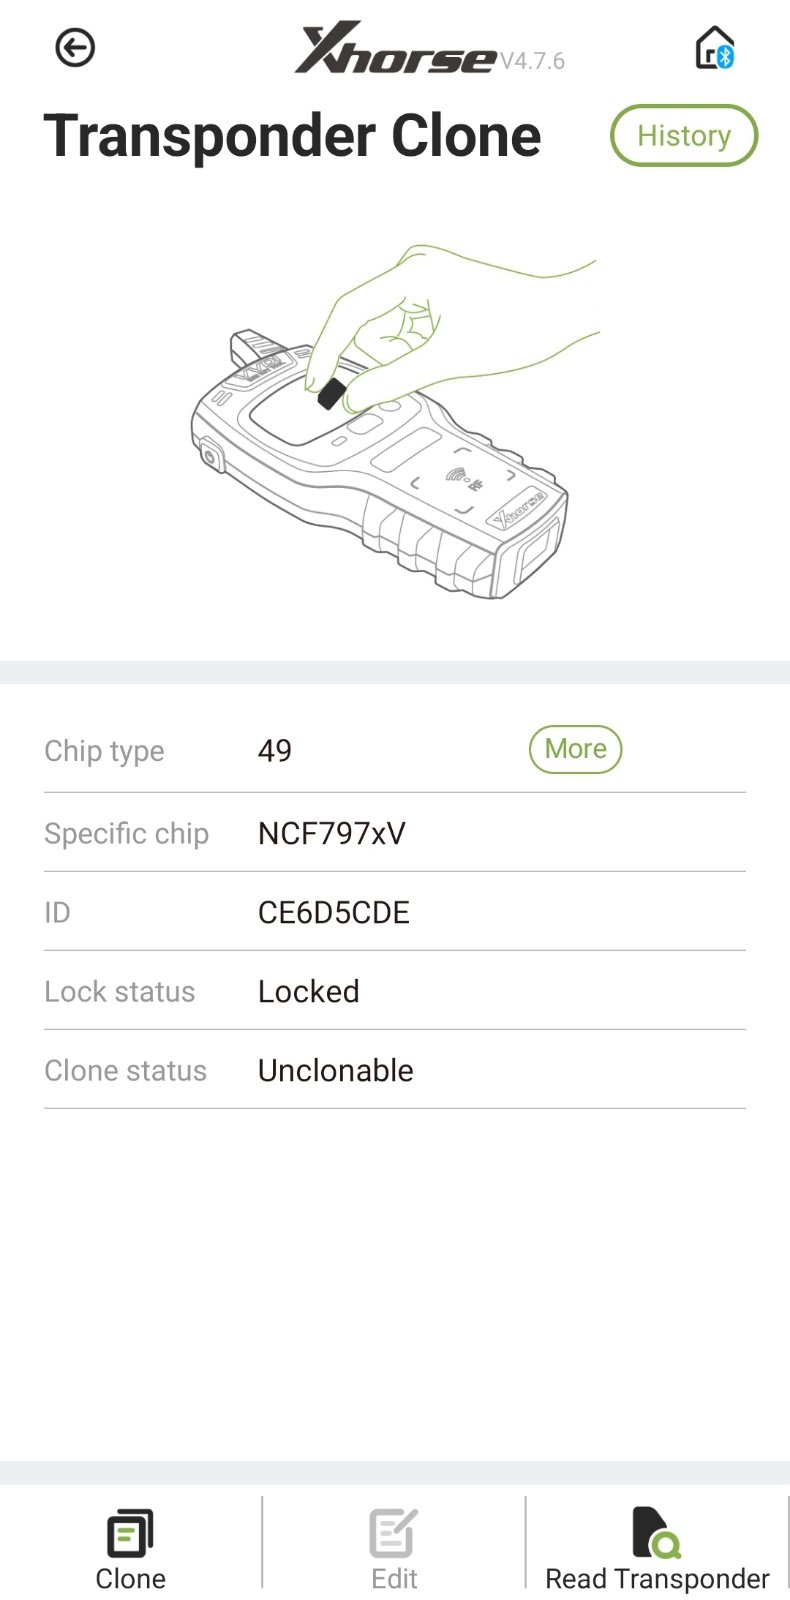Tap the Chip type value 49
Image resolution: width=790 pixels, height=1600 pixels.
tap(275, 750)
